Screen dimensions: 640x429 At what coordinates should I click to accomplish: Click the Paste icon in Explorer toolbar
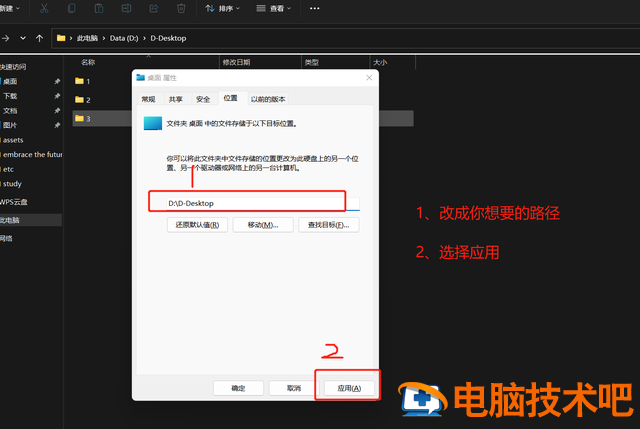coord(99,8)
